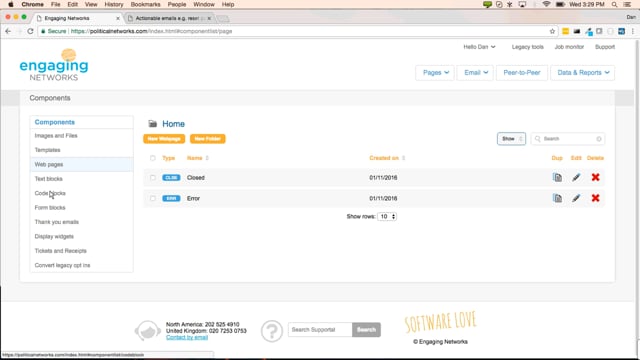Image resolution: width=640 pixels, height=360 pixels.
Task: Clear the components search field
Action: coord(599,139)
